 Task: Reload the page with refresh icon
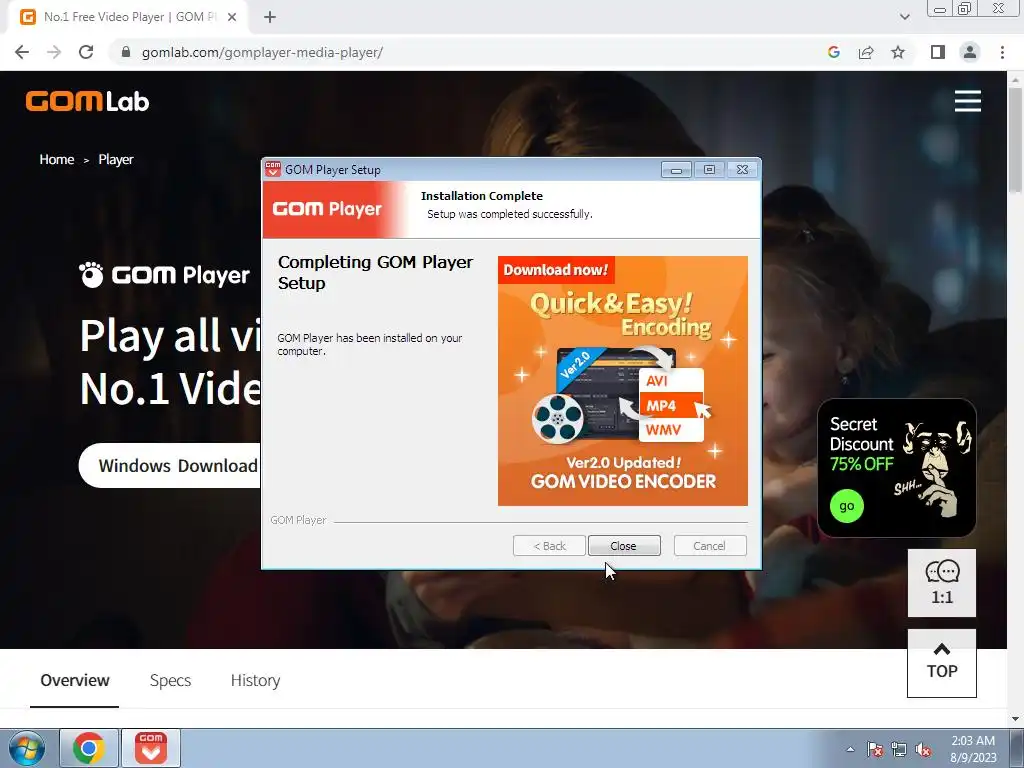(x=86, y=52)
